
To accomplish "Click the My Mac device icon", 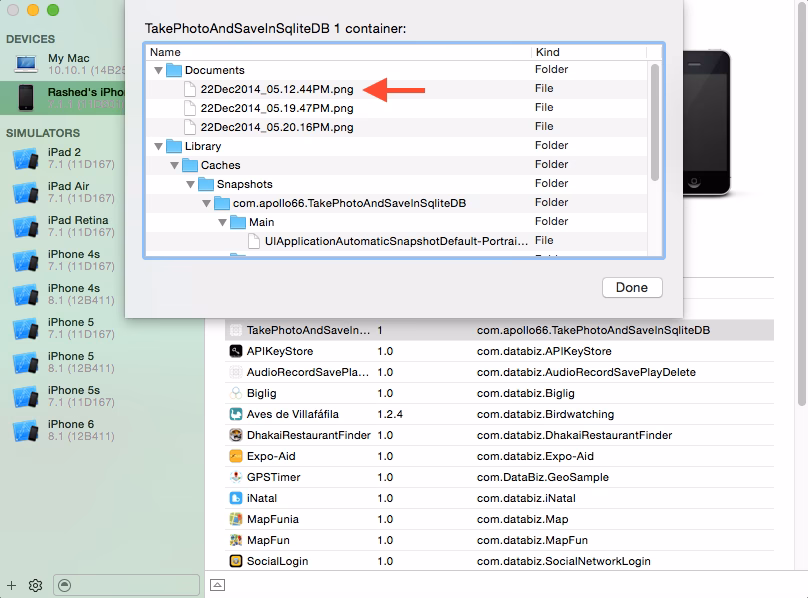I will coord(25,66).
